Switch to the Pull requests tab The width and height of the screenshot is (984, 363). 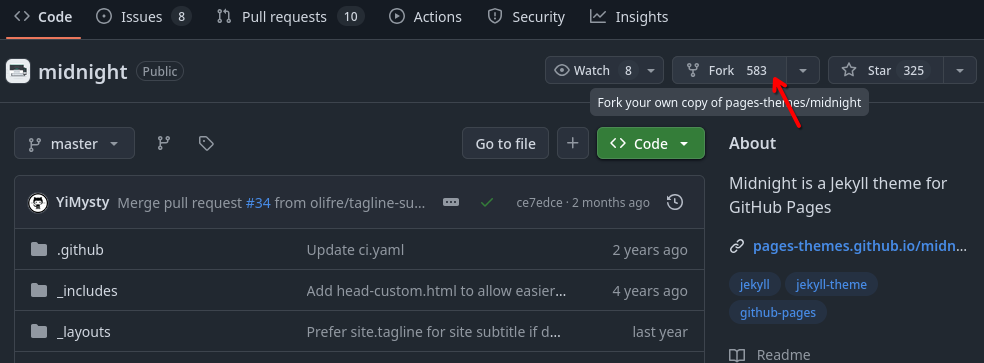click(290, 17)
